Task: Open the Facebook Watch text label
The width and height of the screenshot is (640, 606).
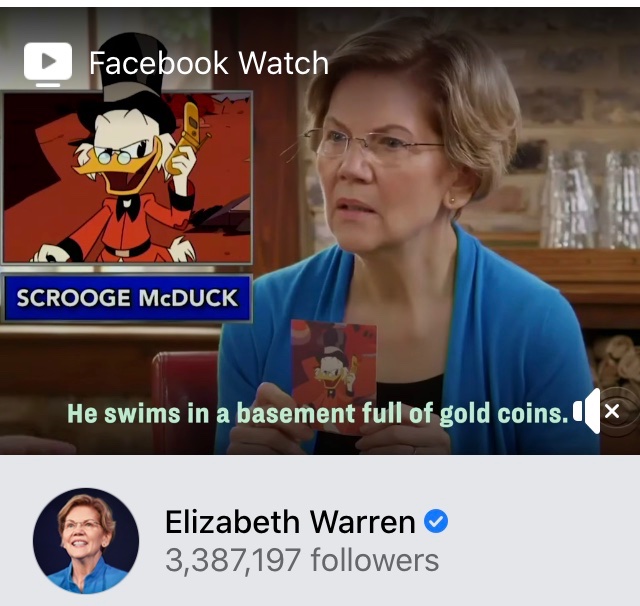Action: click(209, 63)
